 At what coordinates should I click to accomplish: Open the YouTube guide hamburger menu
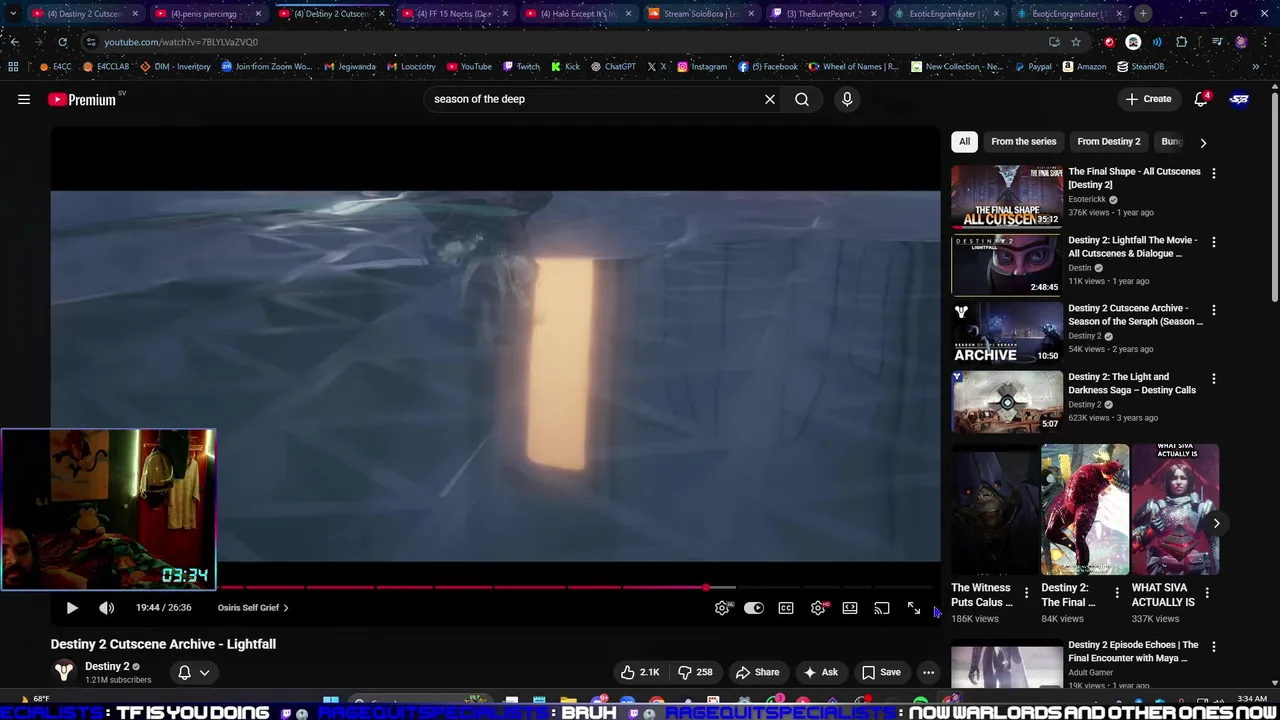point(24,99)
